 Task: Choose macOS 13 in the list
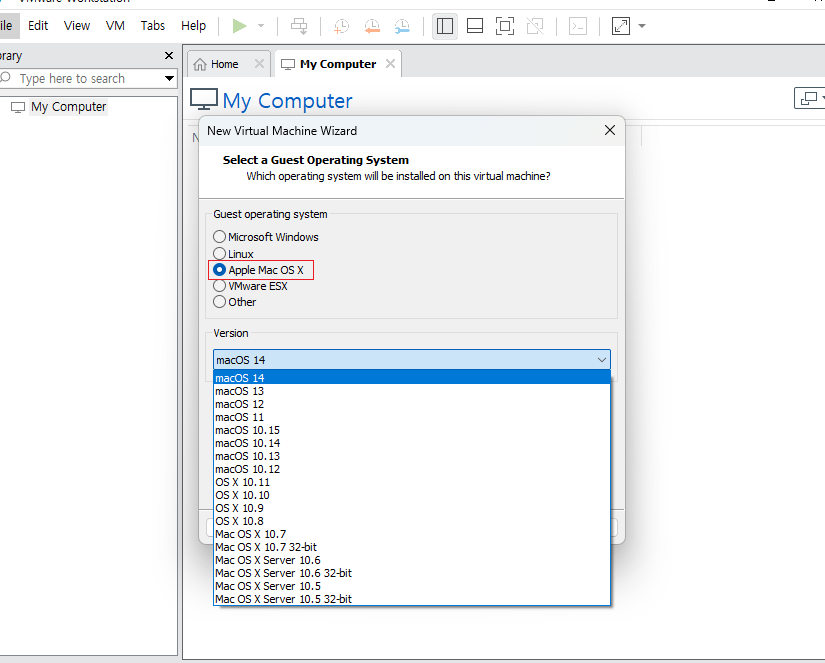coord(411,391)
